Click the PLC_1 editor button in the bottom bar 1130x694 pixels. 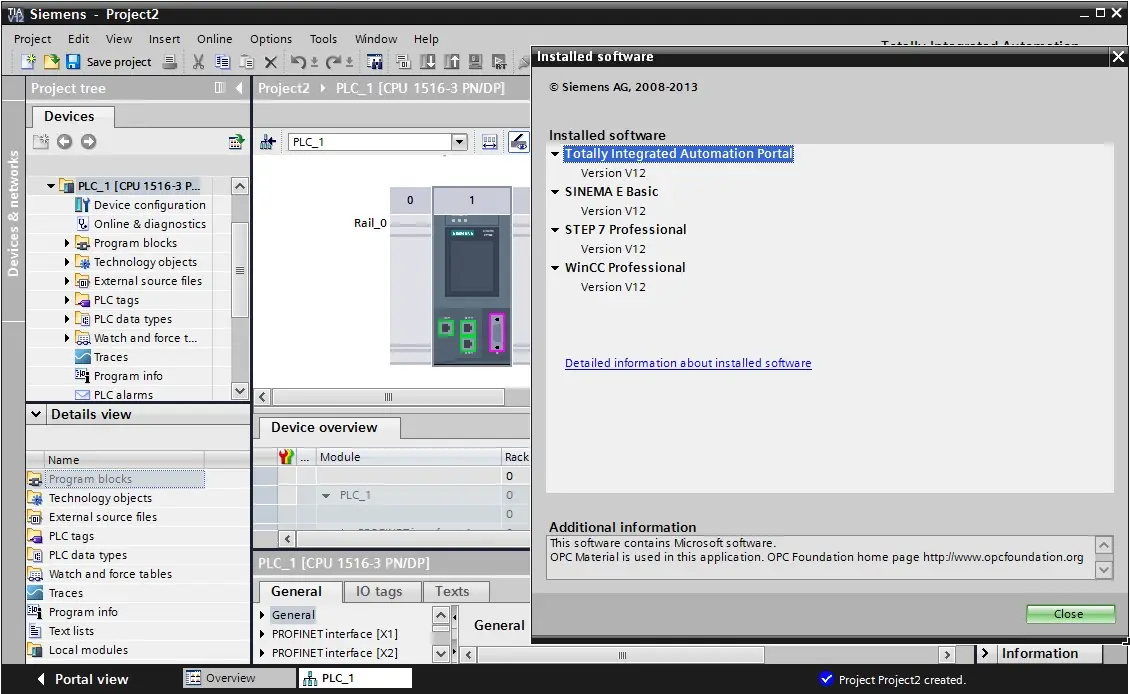pyautogui.click(x=355, y=678)
